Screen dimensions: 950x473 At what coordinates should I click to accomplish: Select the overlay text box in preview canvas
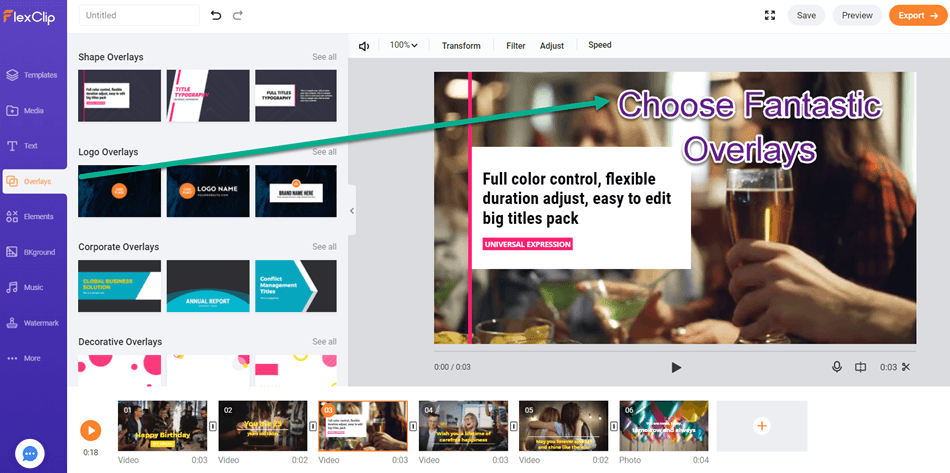point(581,208)
